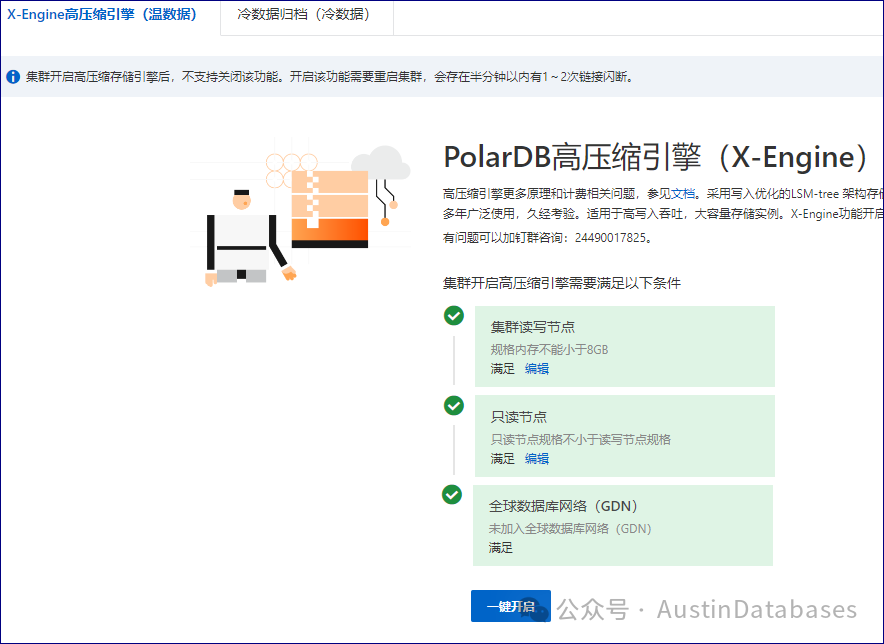Click the text 规格内存不能小于8GB

(x=549, y=350)
